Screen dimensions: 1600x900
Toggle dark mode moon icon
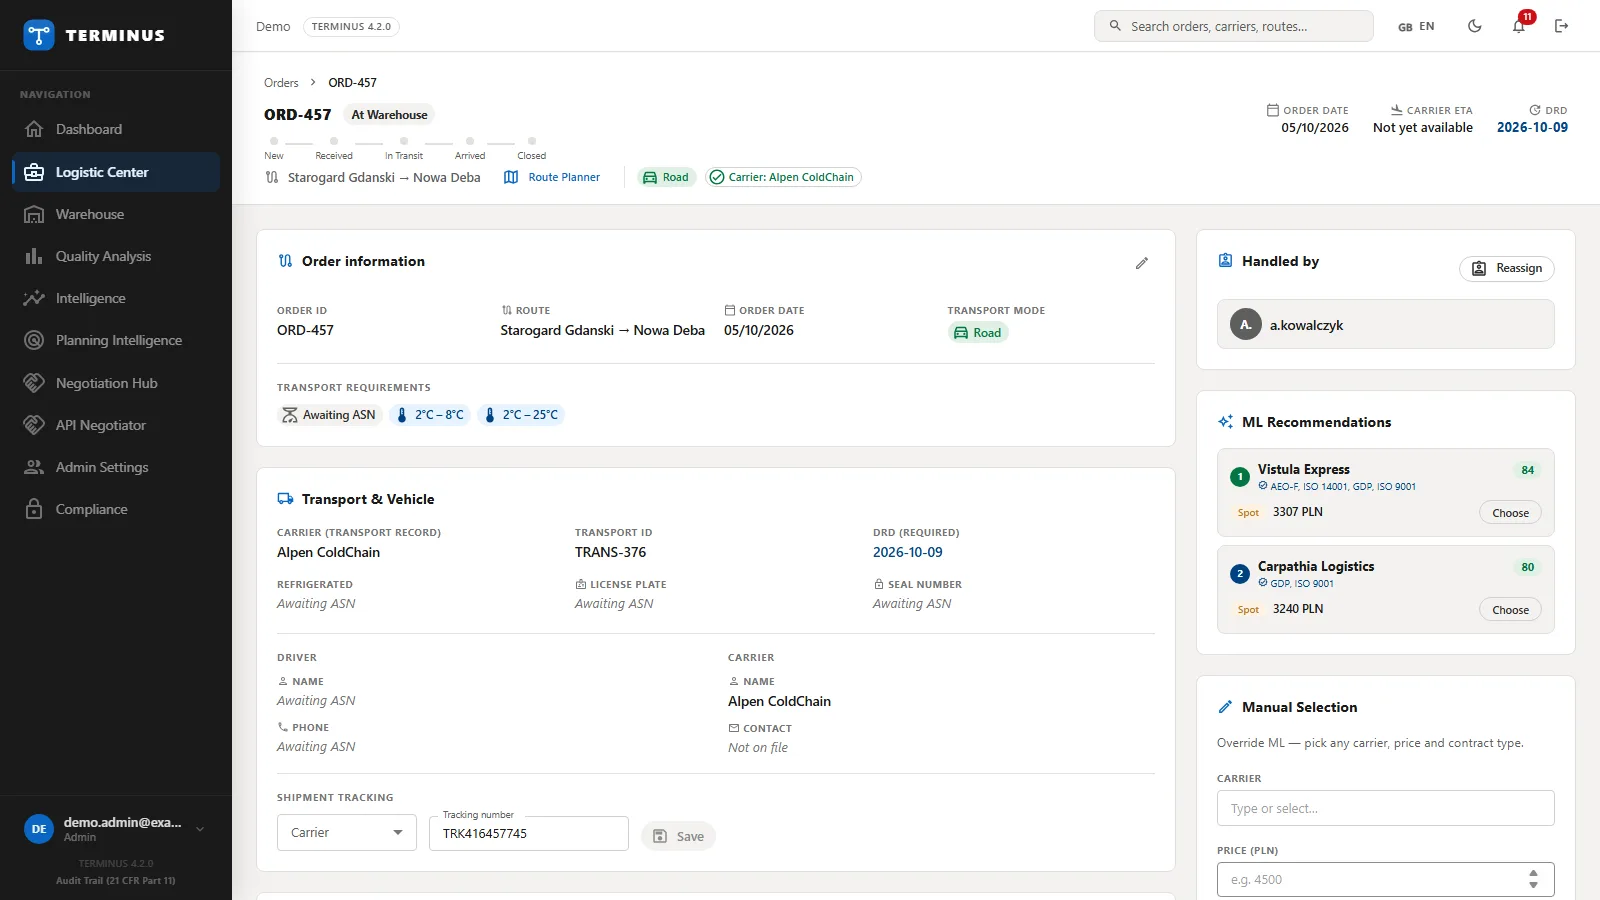[1474, 26]
